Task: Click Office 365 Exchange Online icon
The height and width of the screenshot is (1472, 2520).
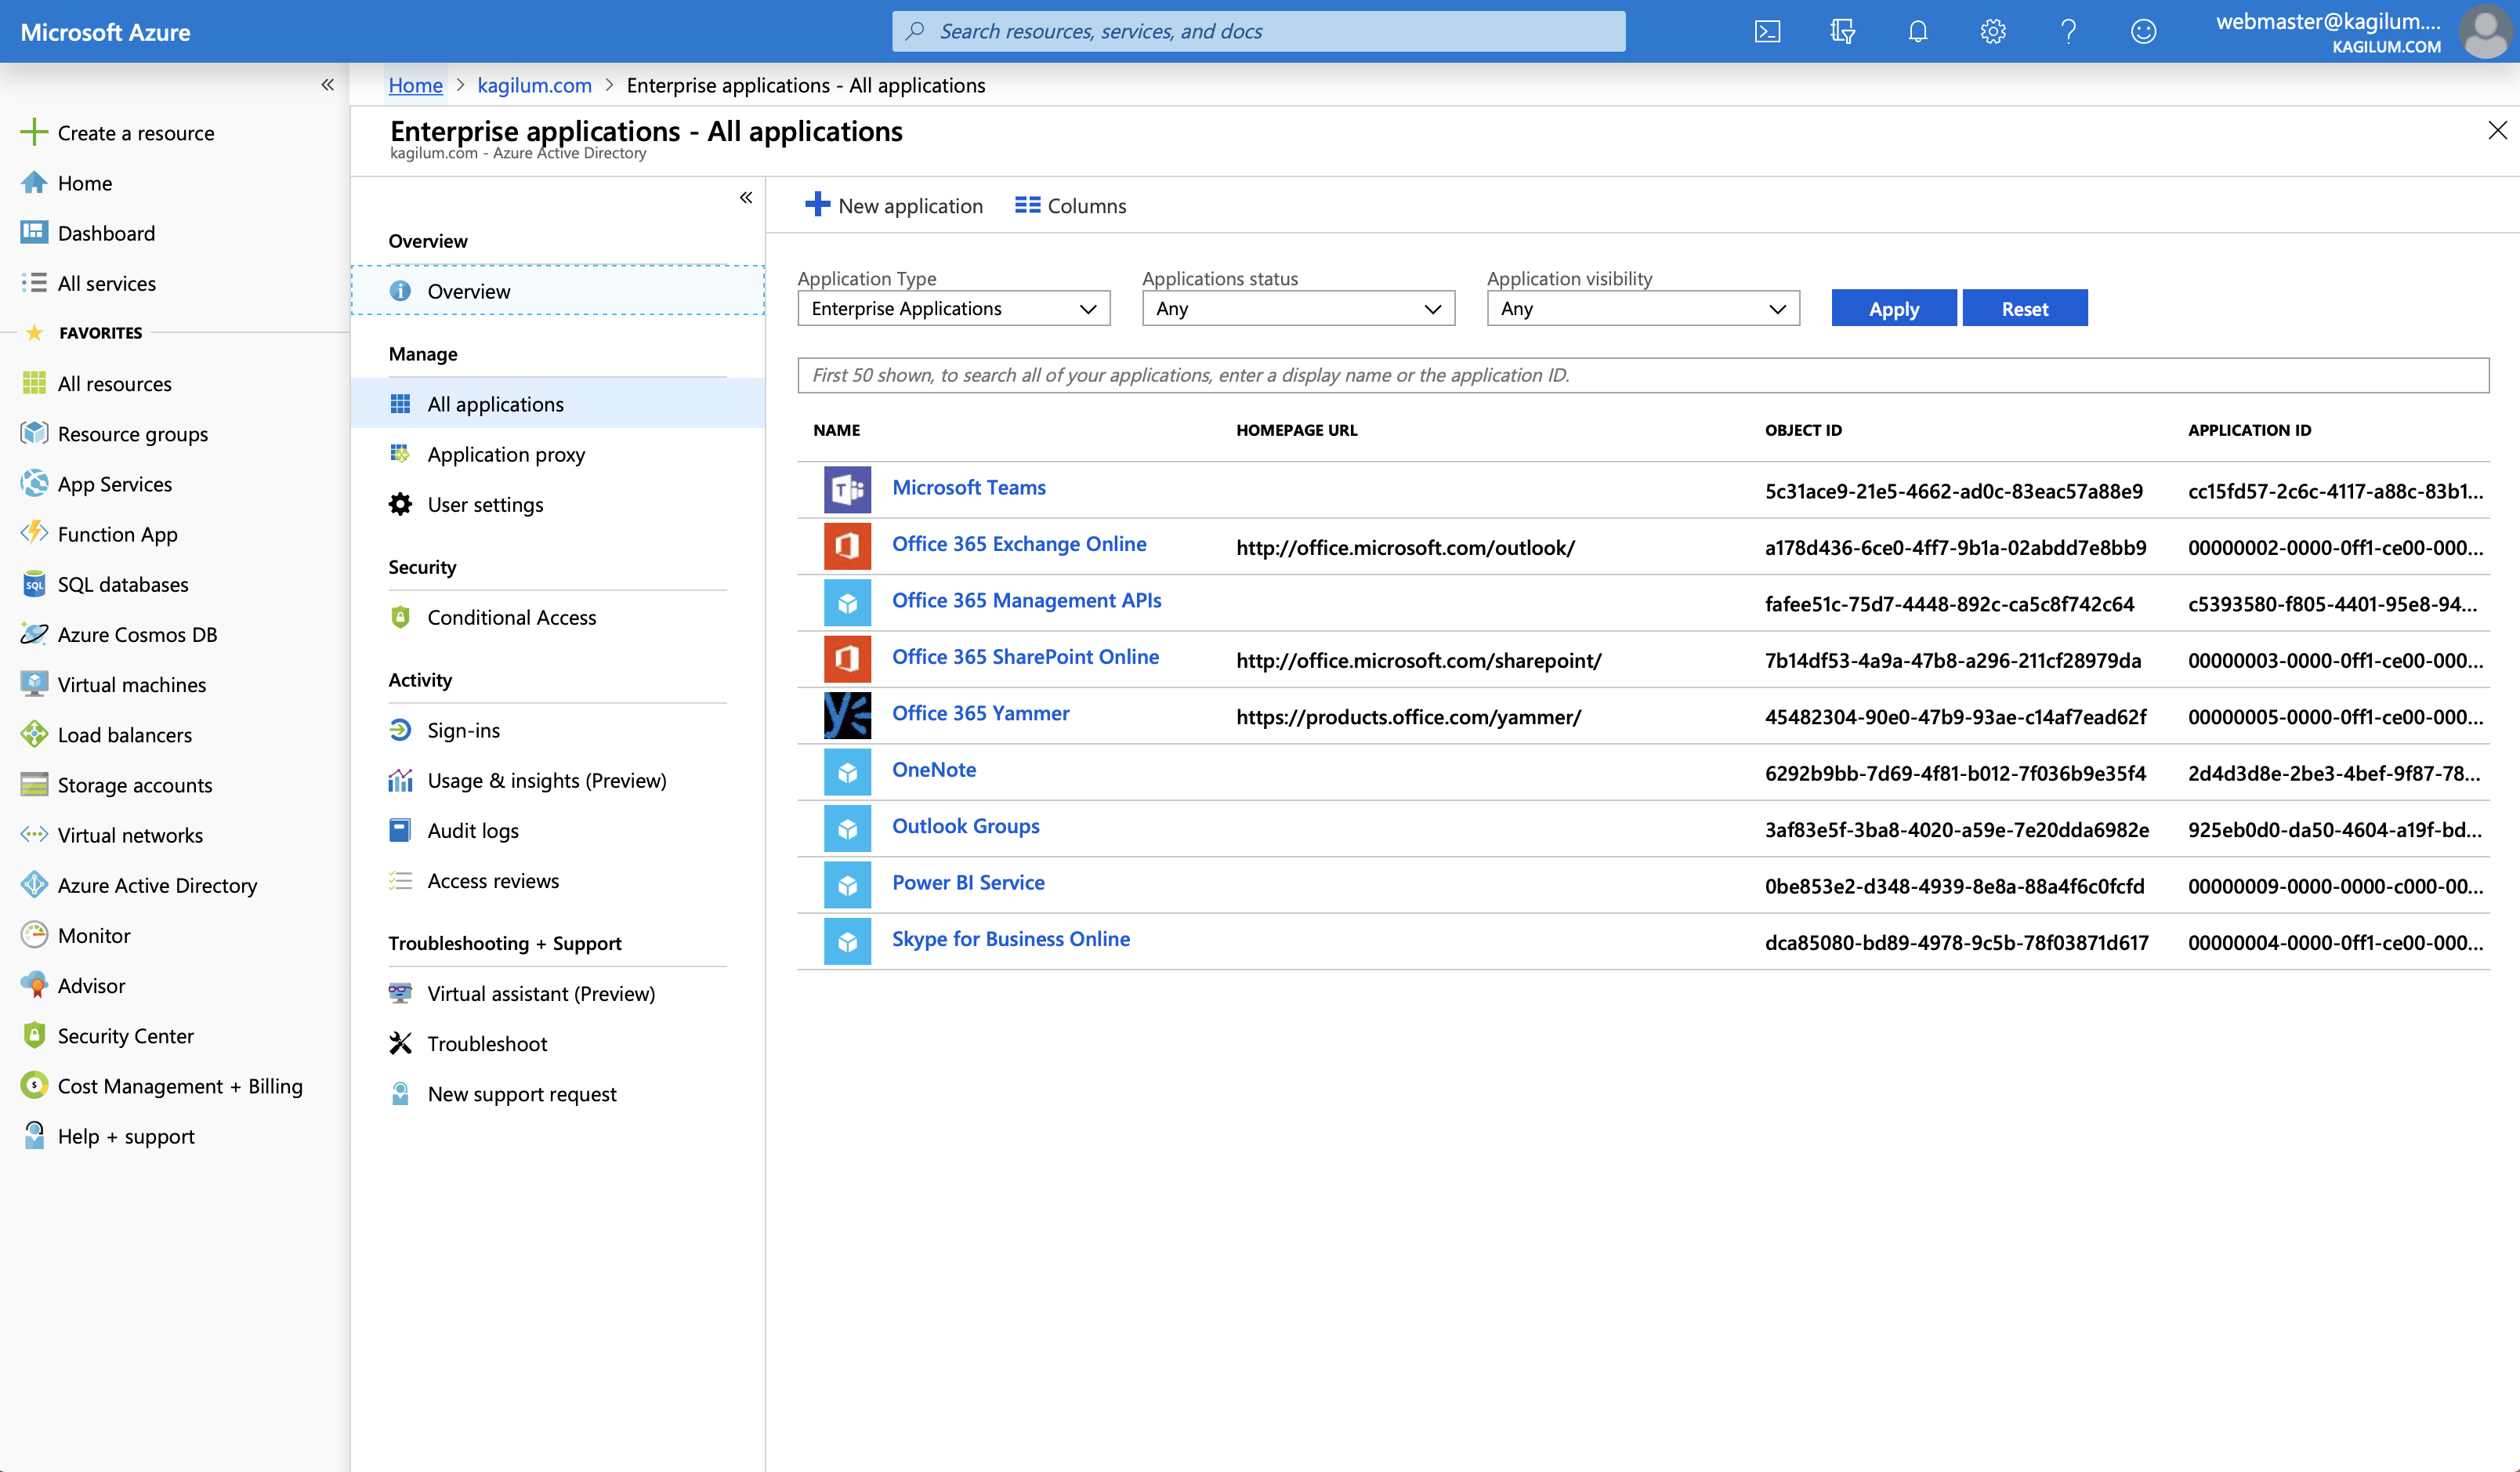Action: click(847, 546)
